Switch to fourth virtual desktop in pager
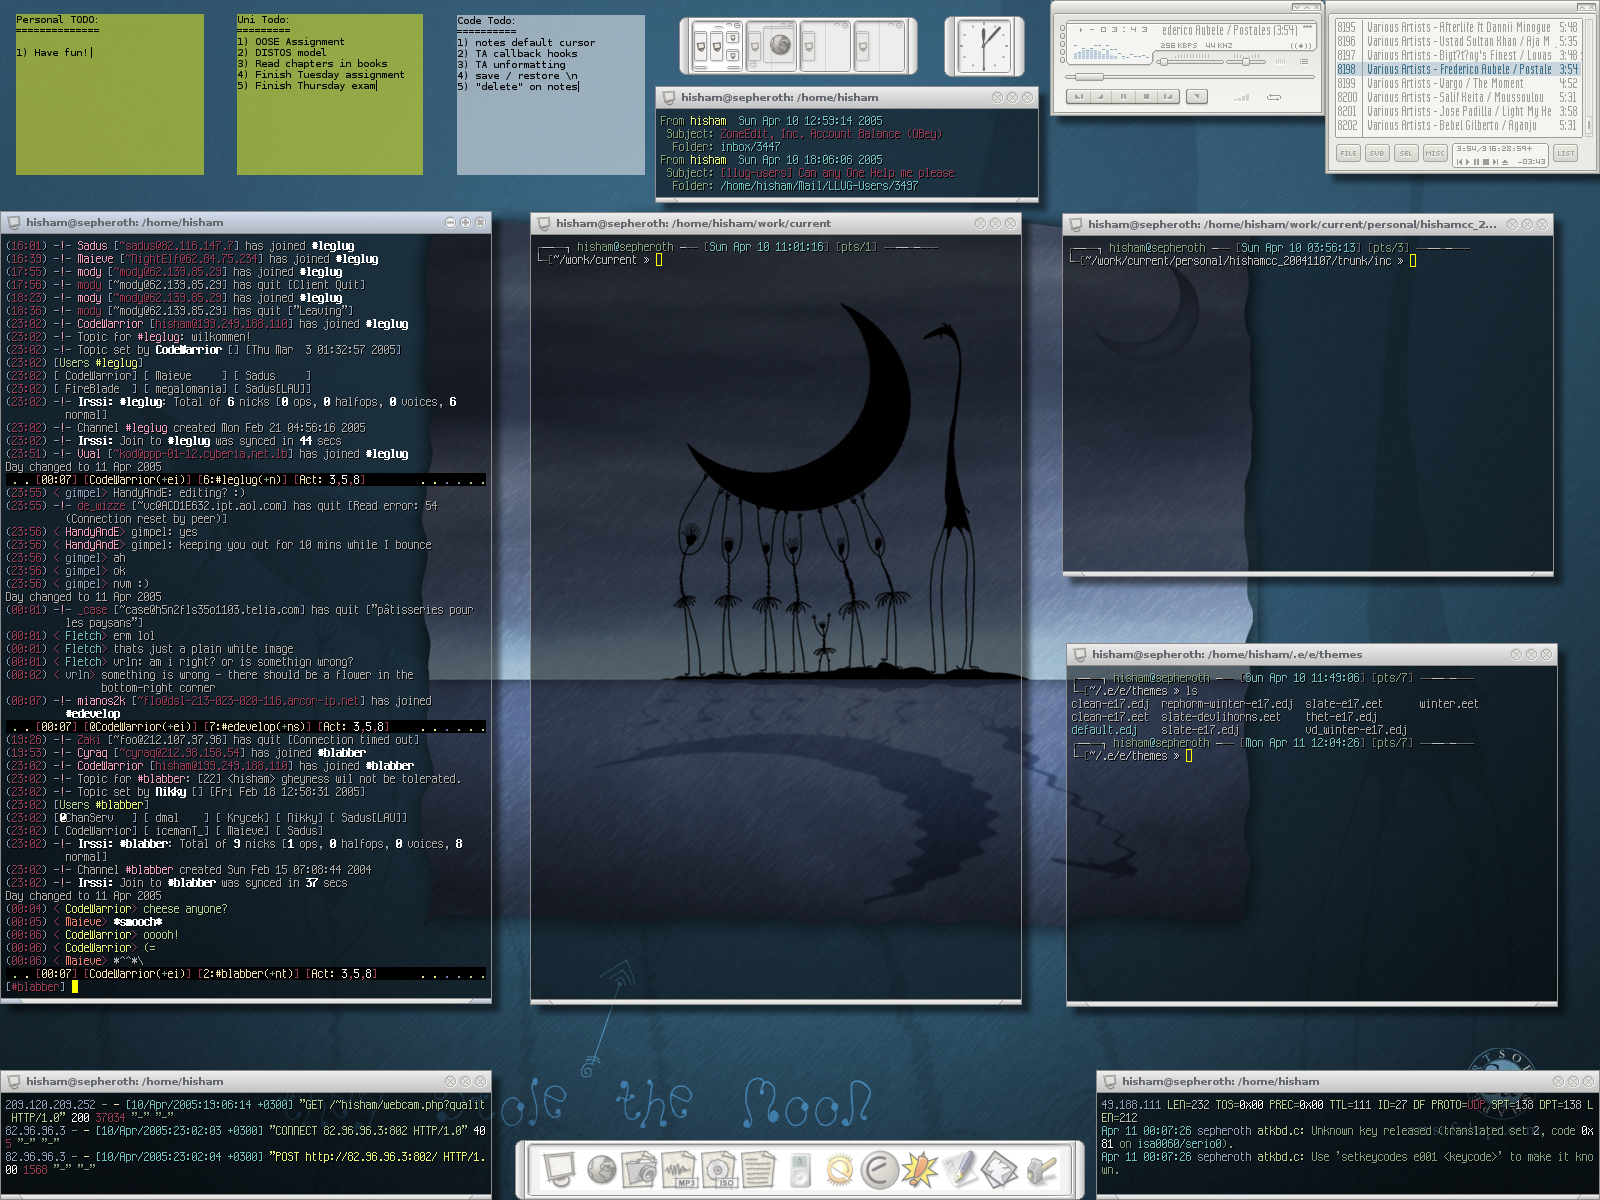The width and height of the screenshot is (1600, 1200). [879, 46]
